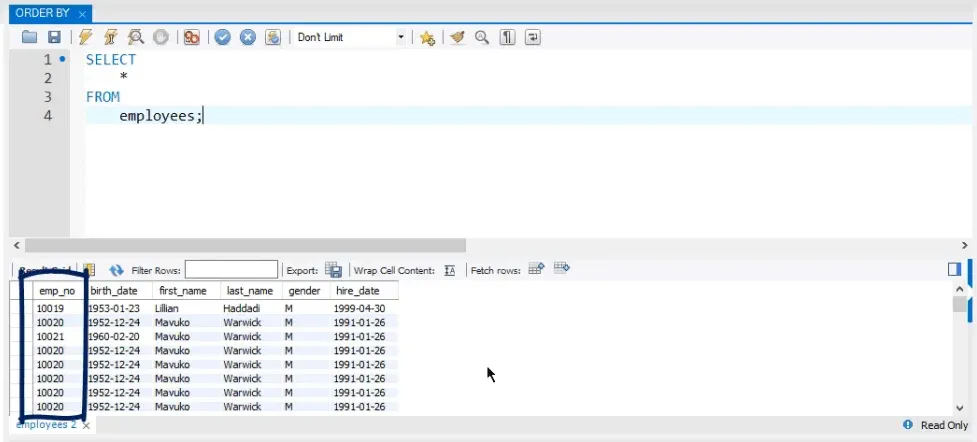Screen dimensions: 977x442
Task: Open the Don't Limit rows dropdown
Action: [x=350, y=37]
